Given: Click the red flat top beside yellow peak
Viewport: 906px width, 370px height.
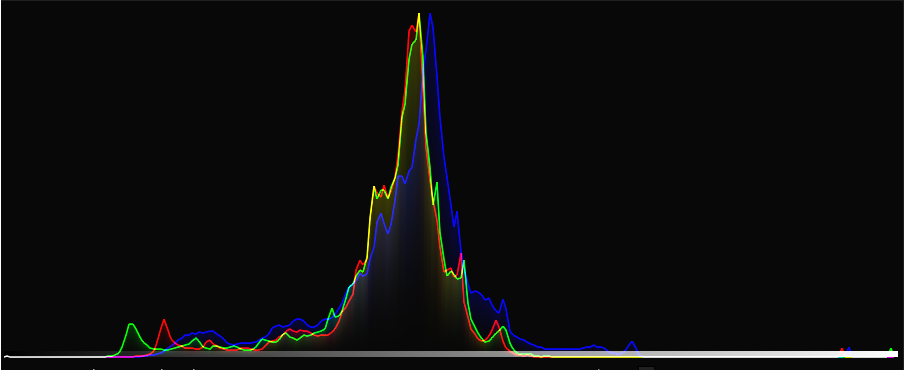Looking at the screenshot, I should [412, 27].
